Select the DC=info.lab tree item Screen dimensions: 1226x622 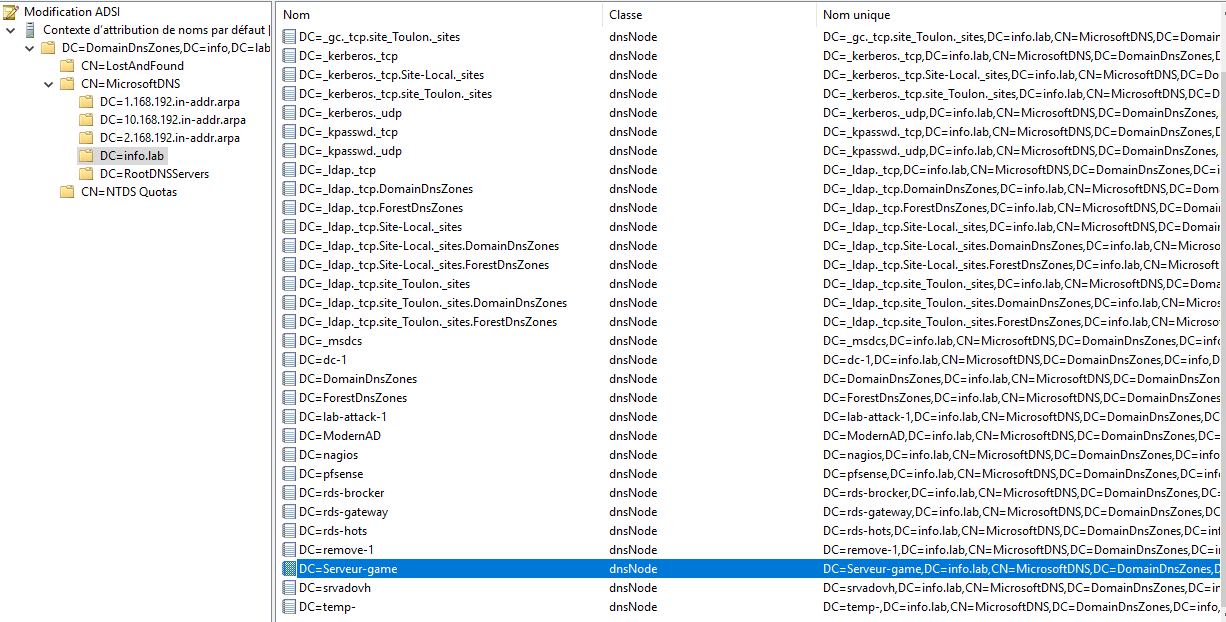132,156
